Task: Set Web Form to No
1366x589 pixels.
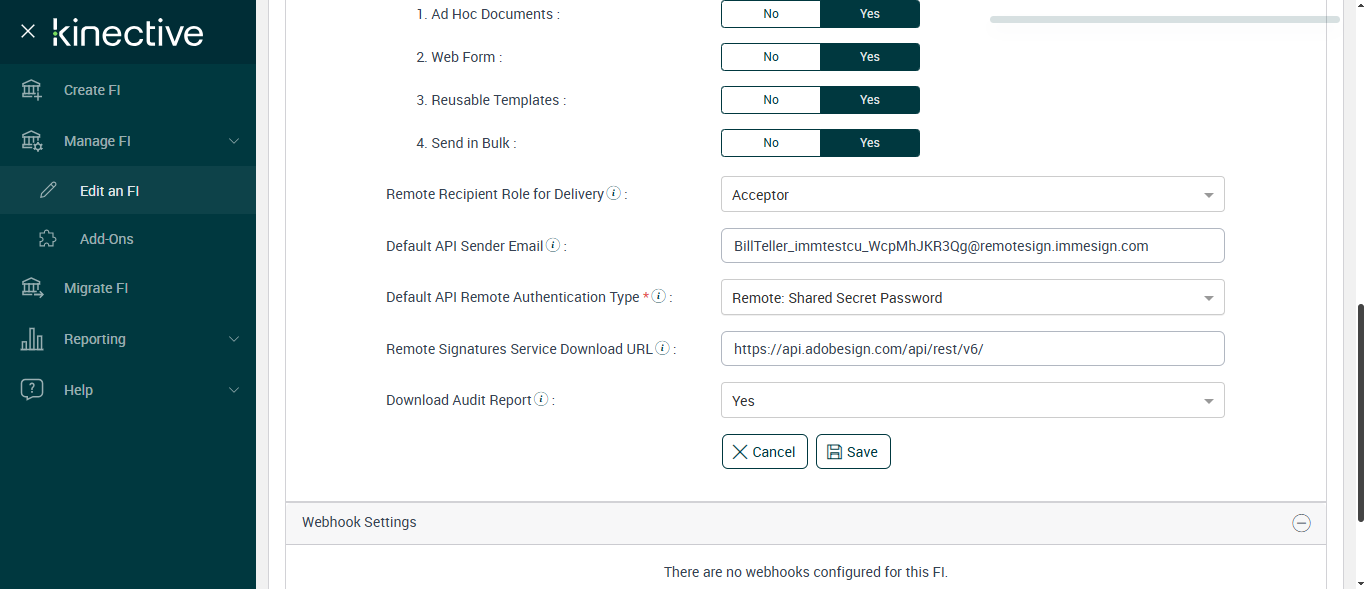Action: click(771, 57)
